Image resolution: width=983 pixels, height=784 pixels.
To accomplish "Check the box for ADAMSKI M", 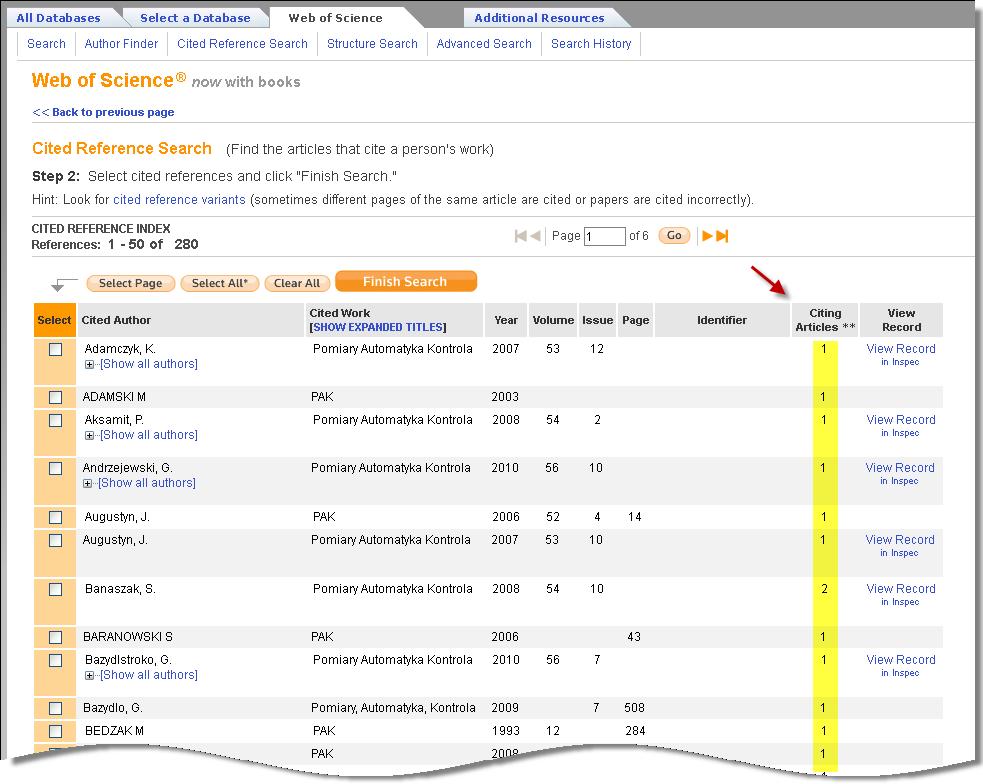I will point(55,397).
